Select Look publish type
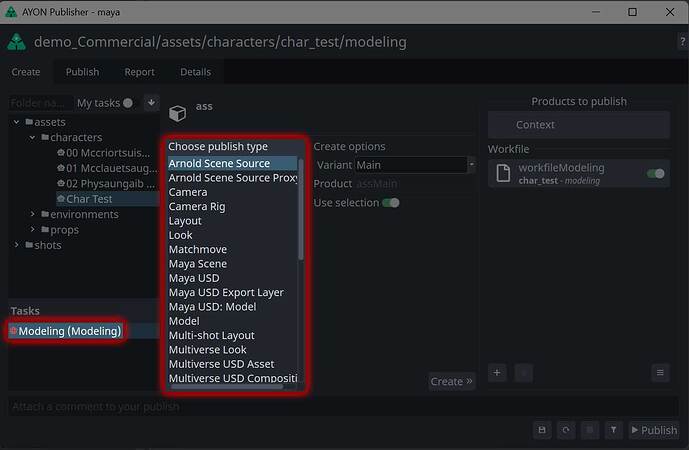689x450 pixels. [x=232, y=236]
